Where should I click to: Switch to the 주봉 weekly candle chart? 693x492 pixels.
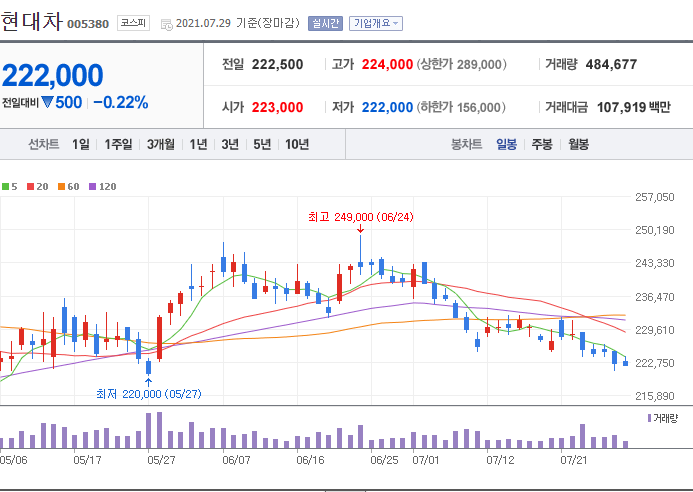point(542,144)
